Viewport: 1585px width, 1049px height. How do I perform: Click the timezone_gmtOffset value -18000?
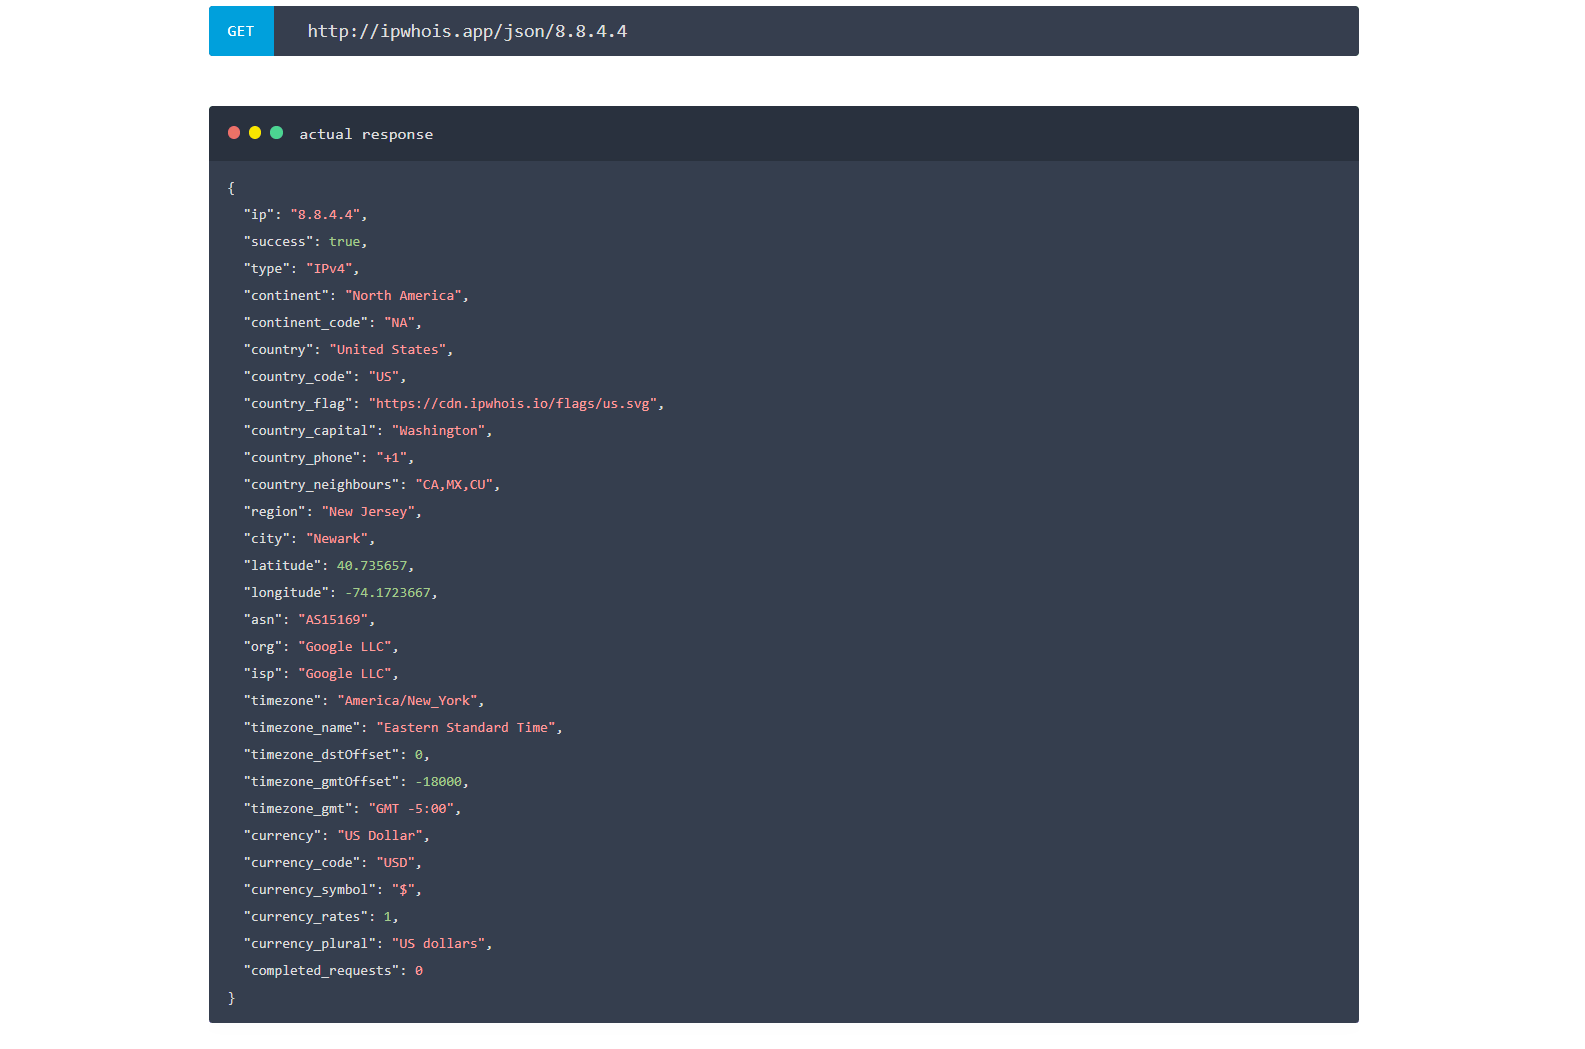438,782
